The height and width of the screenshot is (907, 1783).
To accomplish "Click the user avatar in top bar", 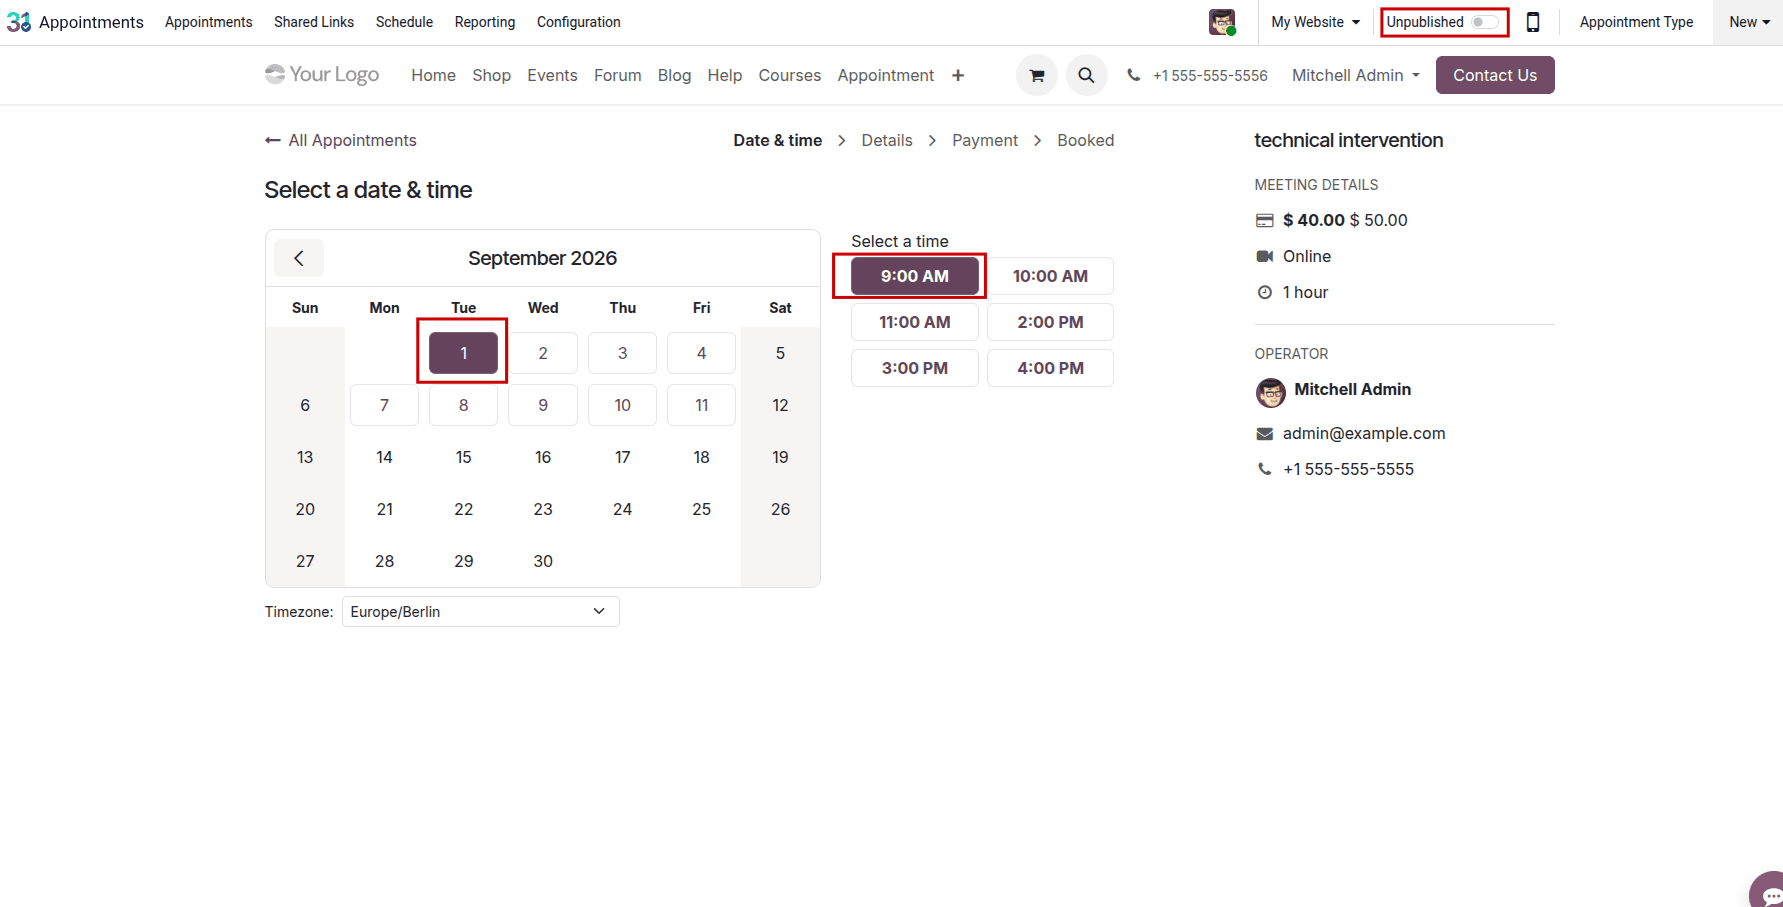I will tap(1221, 22).
